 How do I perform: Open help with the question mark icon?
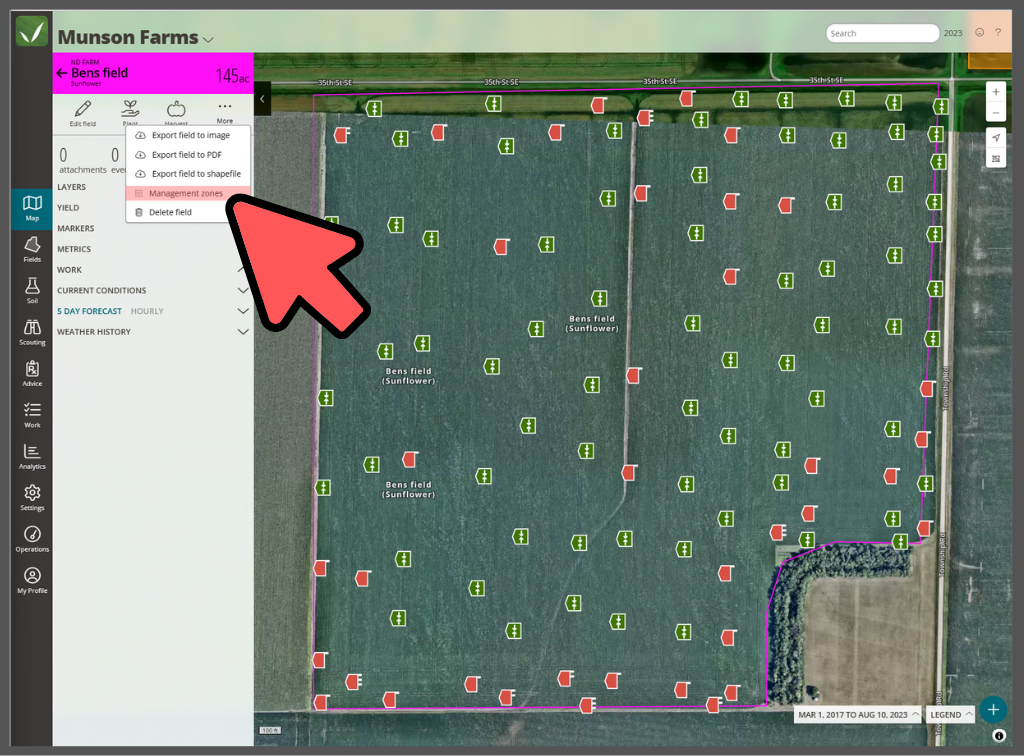(x=998, y=33)
